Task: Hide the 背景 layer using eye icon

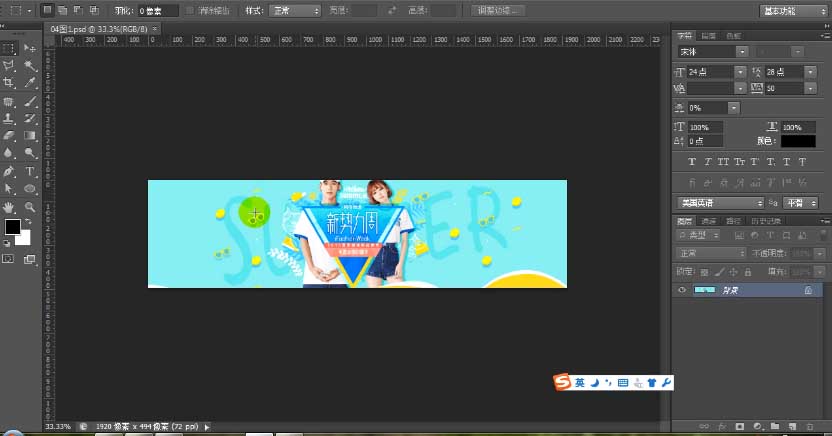Action: 681,290
